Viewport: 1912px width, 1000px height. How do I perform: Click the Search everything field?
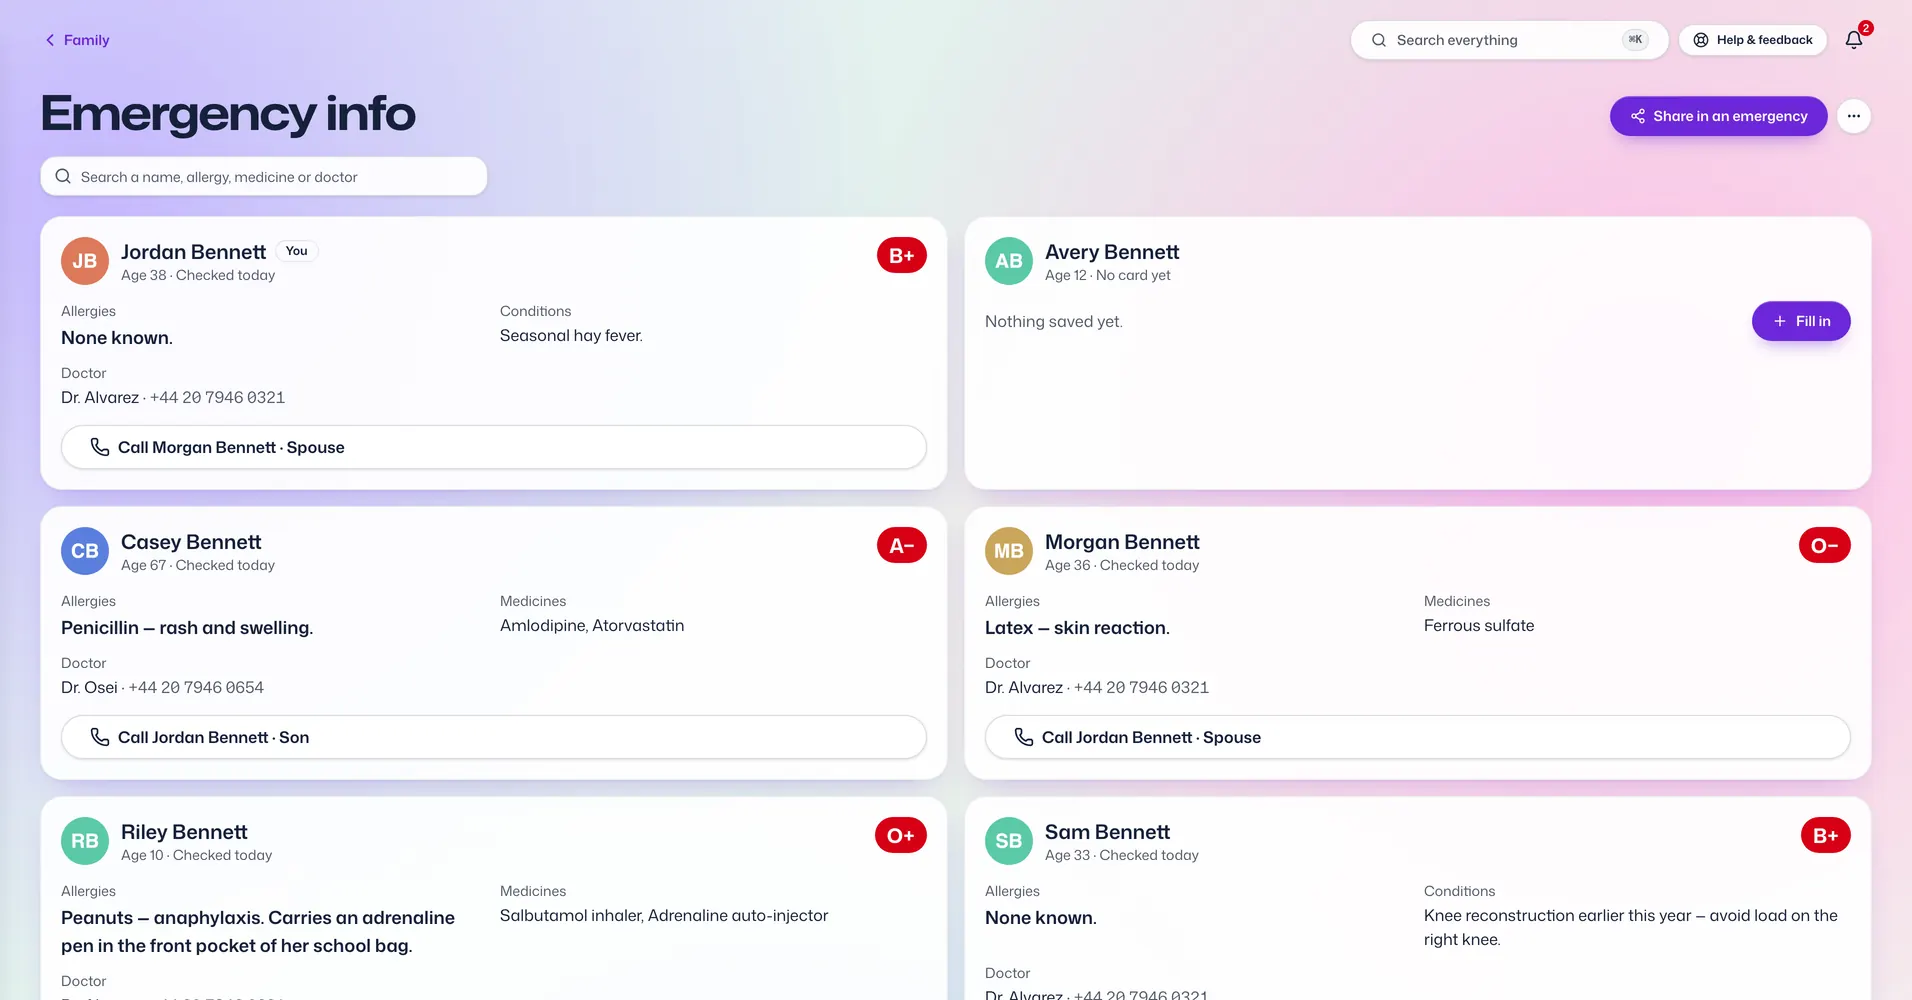[x=1509, y=40]
